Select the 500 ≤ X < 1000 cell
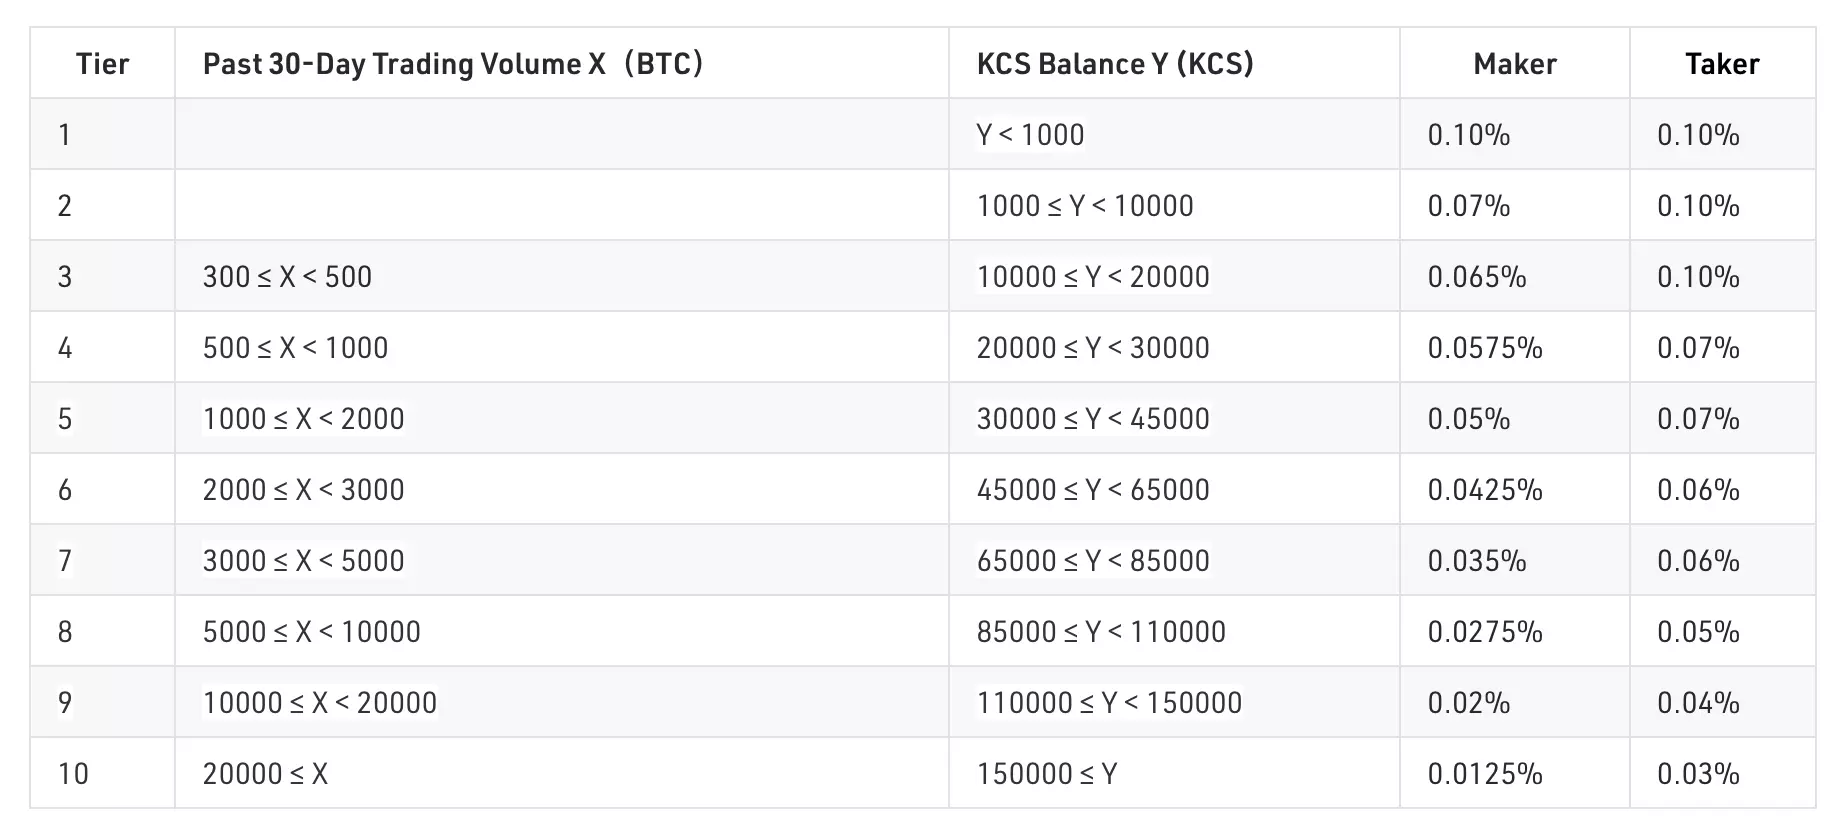Screen dimensions: 1840x830 click(295, 348)
